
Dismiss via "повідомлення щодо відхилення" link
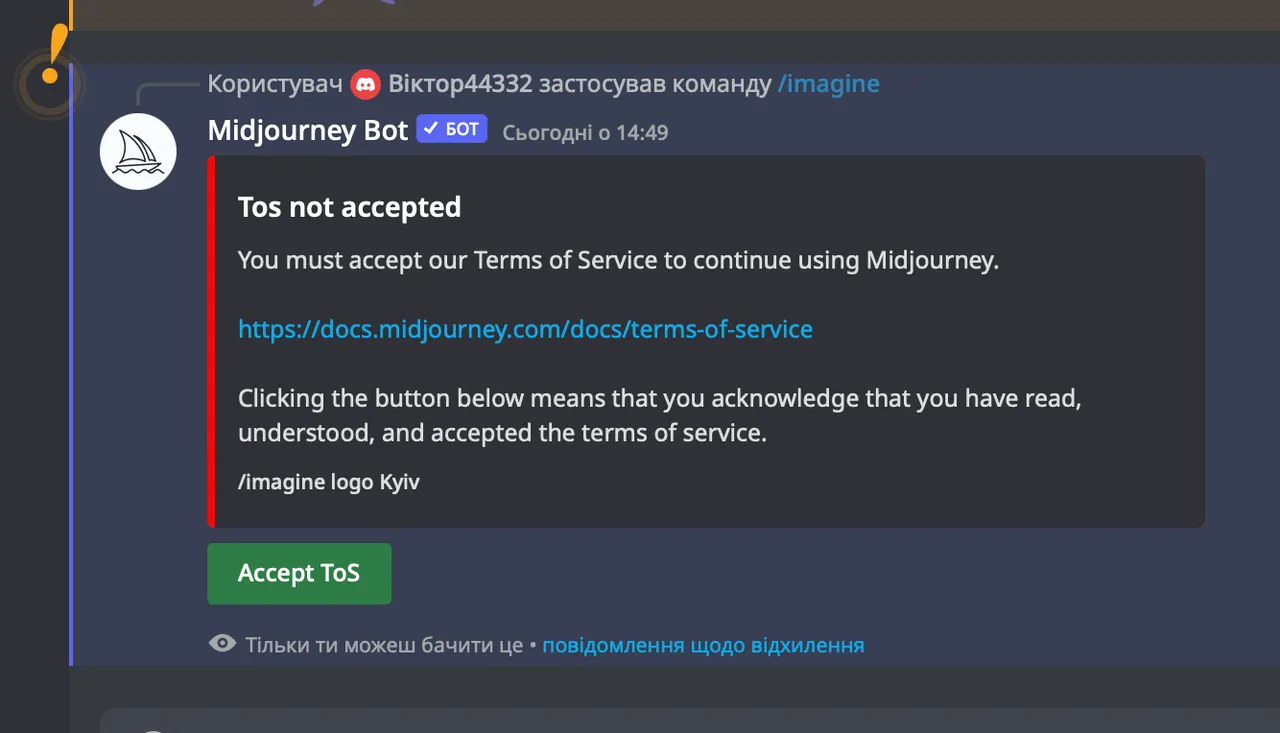(x=703, y=645)
